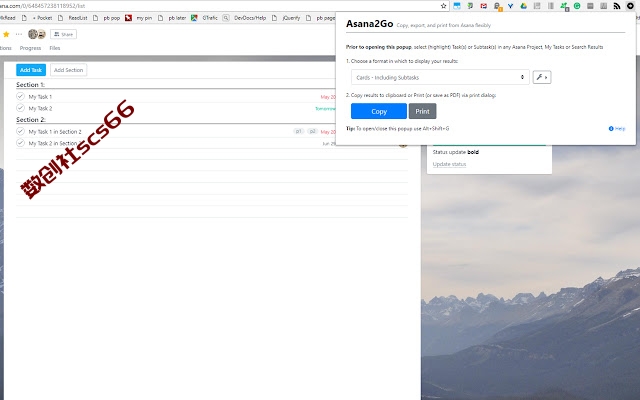Open the Asana2Go extension icon in toolbar
The width and height of the screenshot is (640, 400).
(631, 6)
